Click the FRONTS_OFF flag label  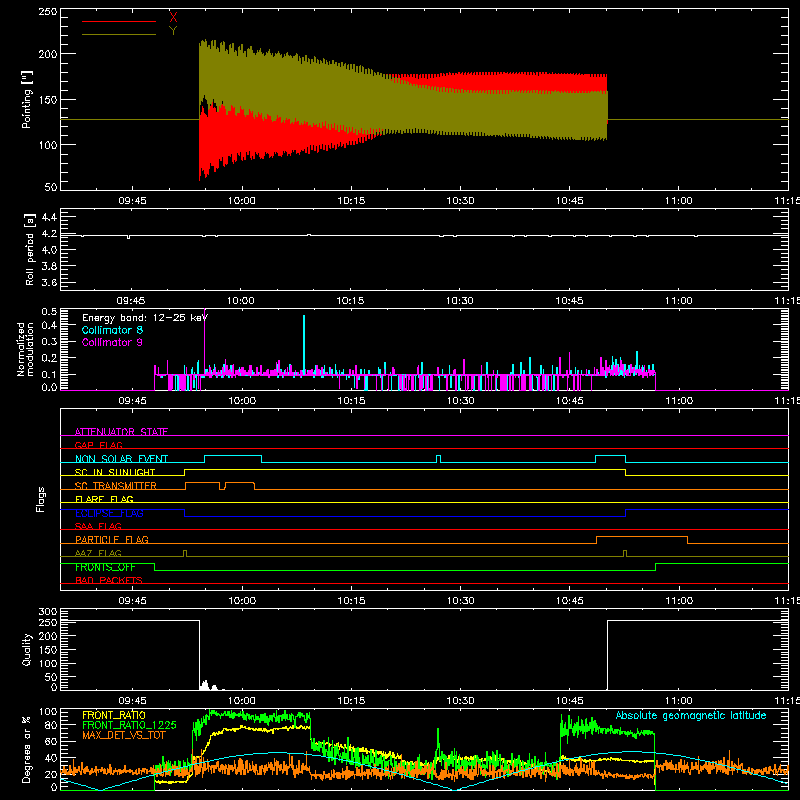(x=105, y=567)
